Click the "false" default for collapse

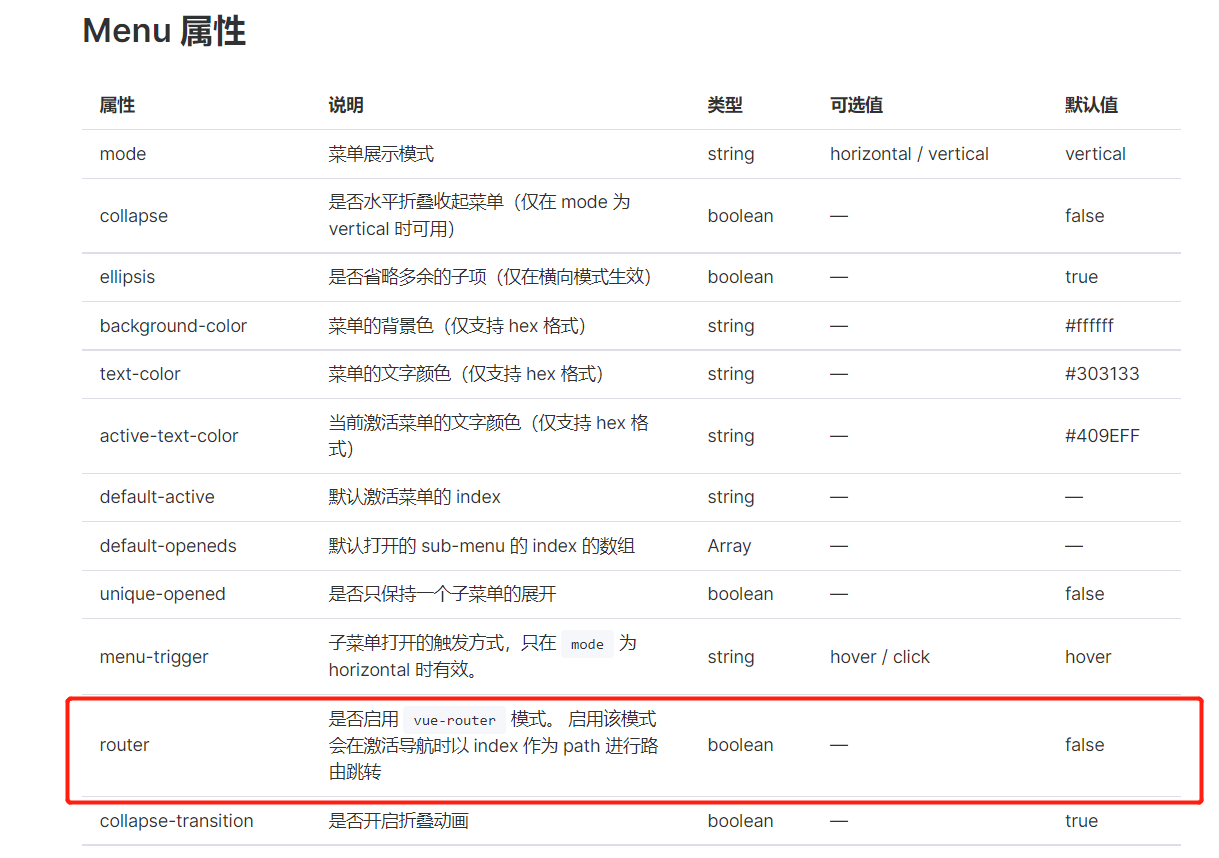[x=1084, y=216]
